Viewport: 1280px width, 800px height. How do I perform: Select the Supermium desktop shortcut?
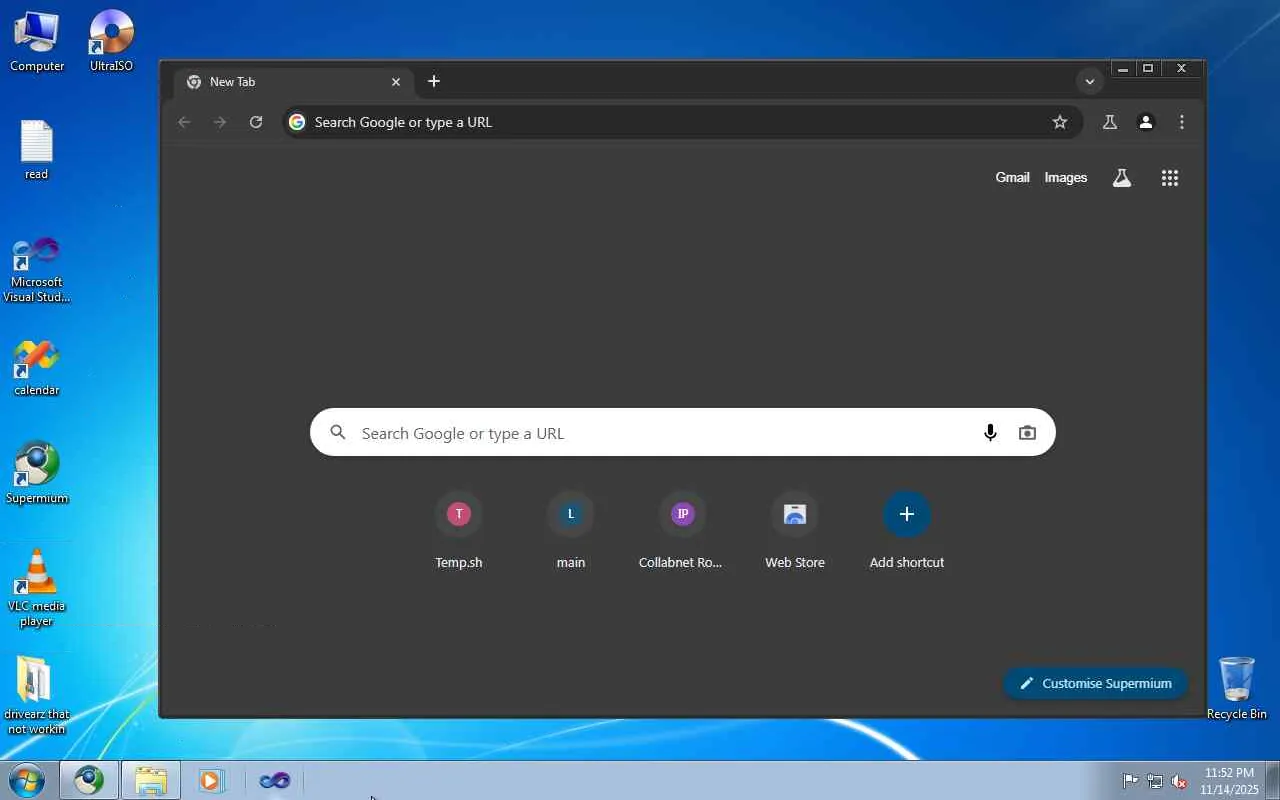(37, 473)
